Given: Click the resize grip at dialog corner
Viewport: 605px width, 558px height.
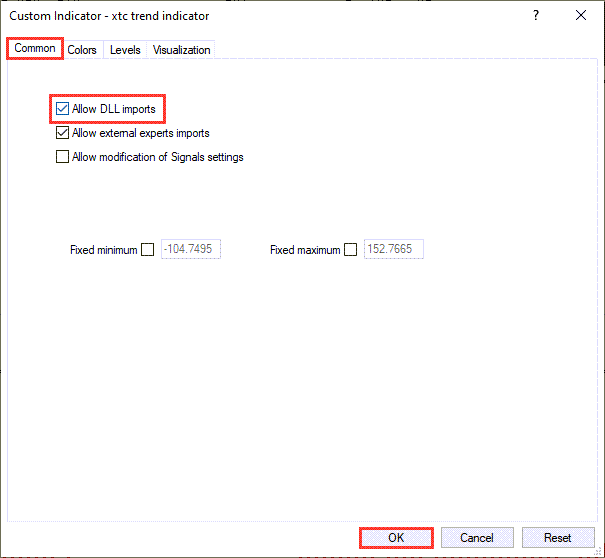Looking at the screenshot, I should pos(599,552).
